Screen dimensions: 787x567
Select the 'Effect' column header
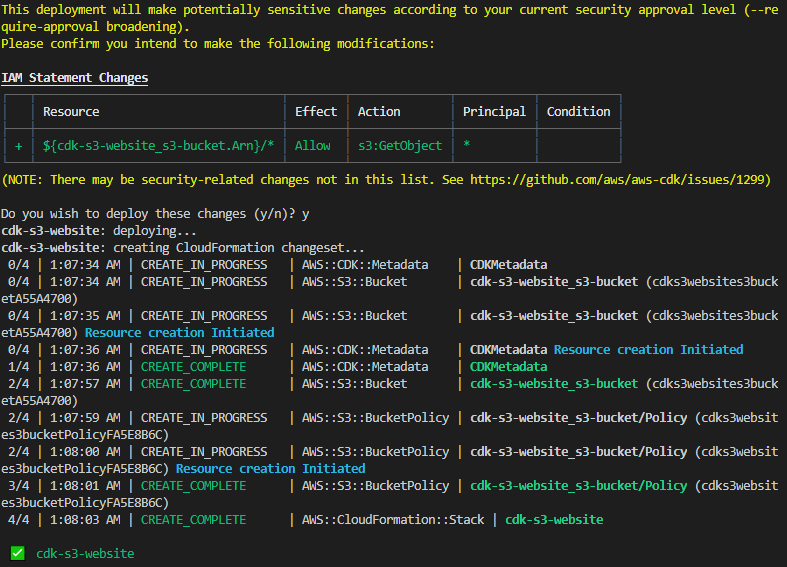pos(316,111)
